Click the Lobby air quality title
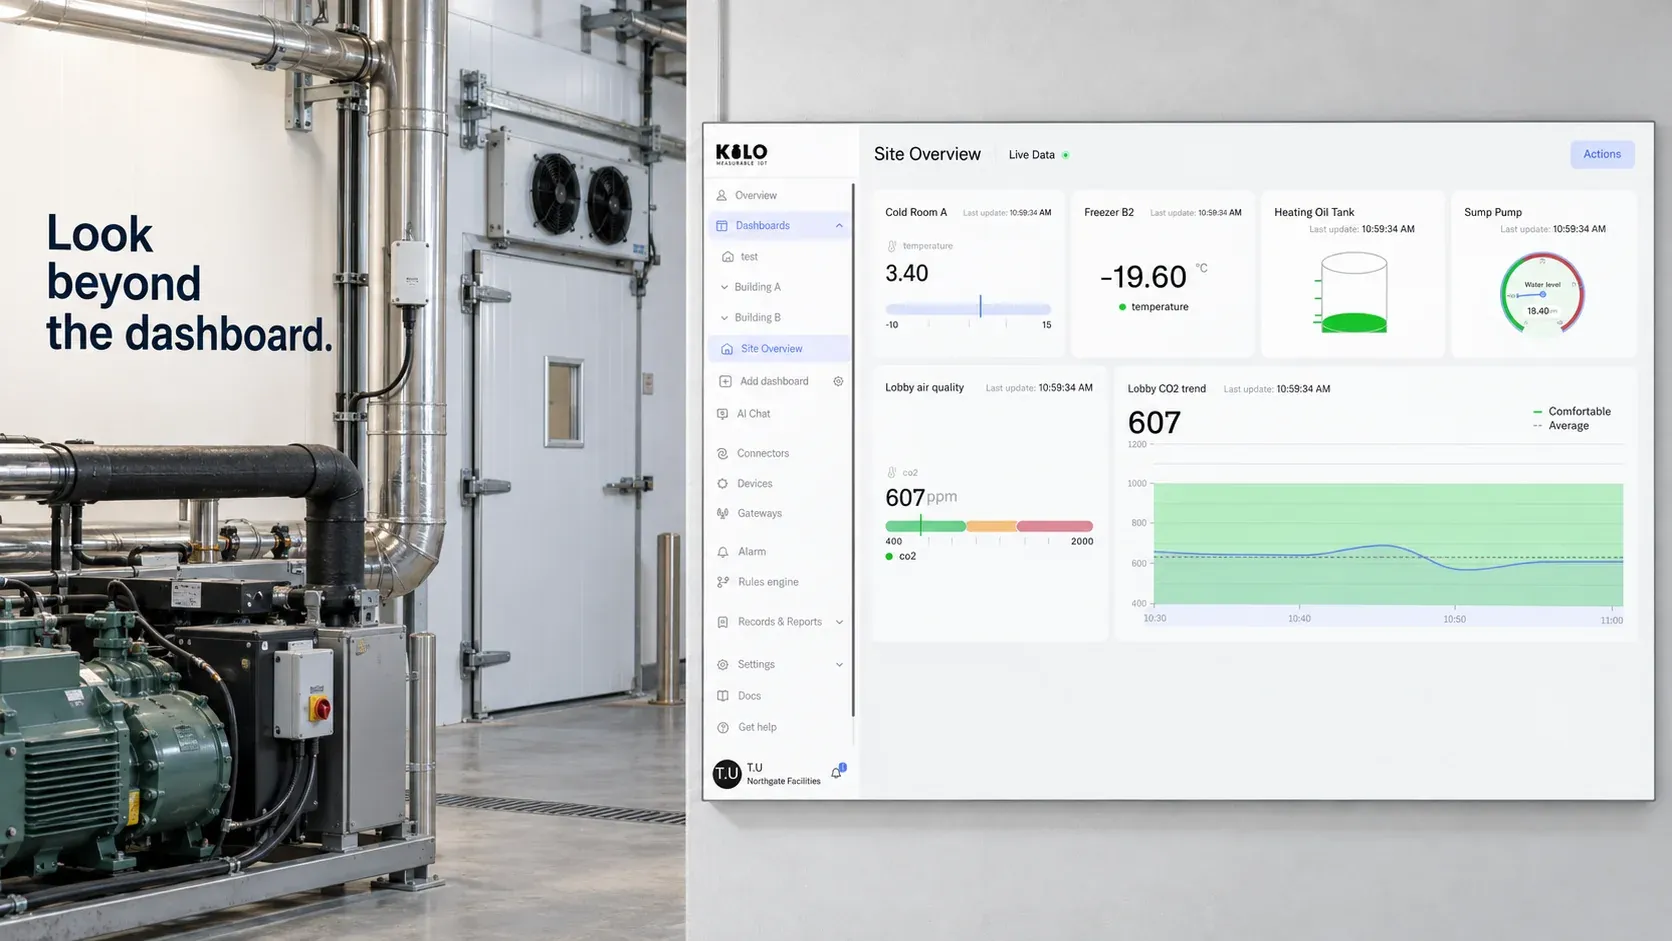Viewport: 1672px width, 941px height. (x=924, y=388)
